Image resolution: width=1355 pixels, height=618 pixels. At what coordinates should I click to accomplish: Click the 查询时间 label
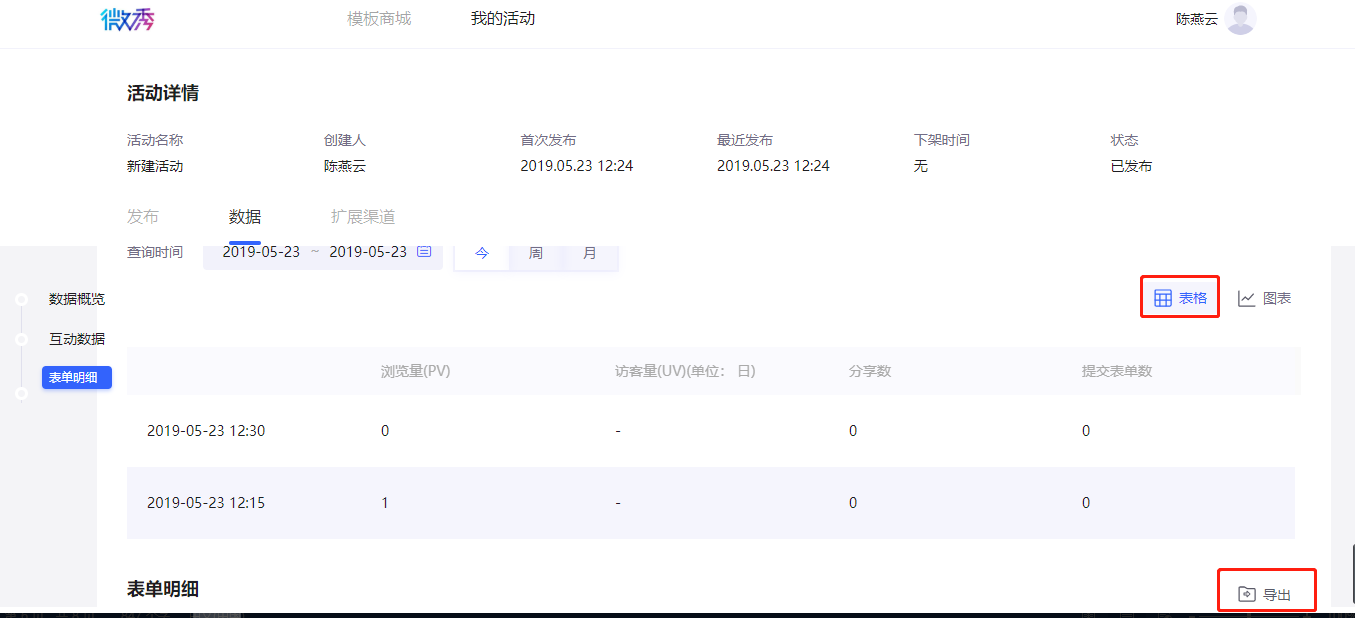click(x=155, y=252)
